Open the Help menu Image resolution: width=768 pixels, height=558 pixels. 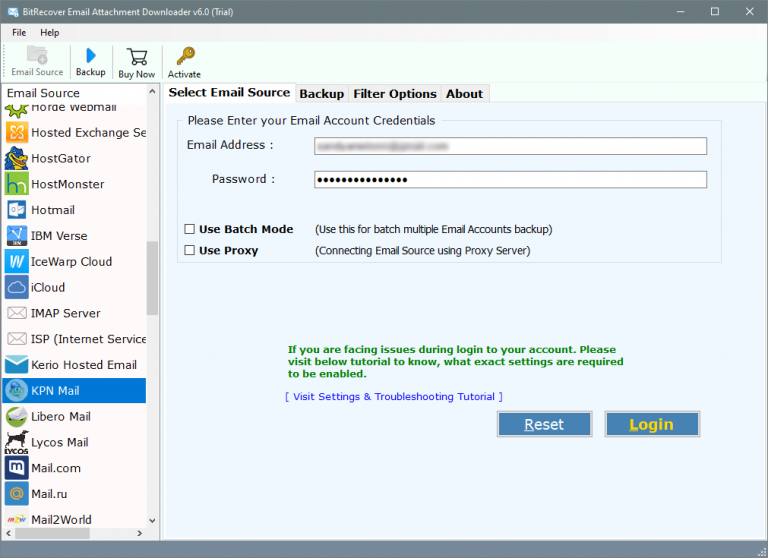[x=50, y=33]
